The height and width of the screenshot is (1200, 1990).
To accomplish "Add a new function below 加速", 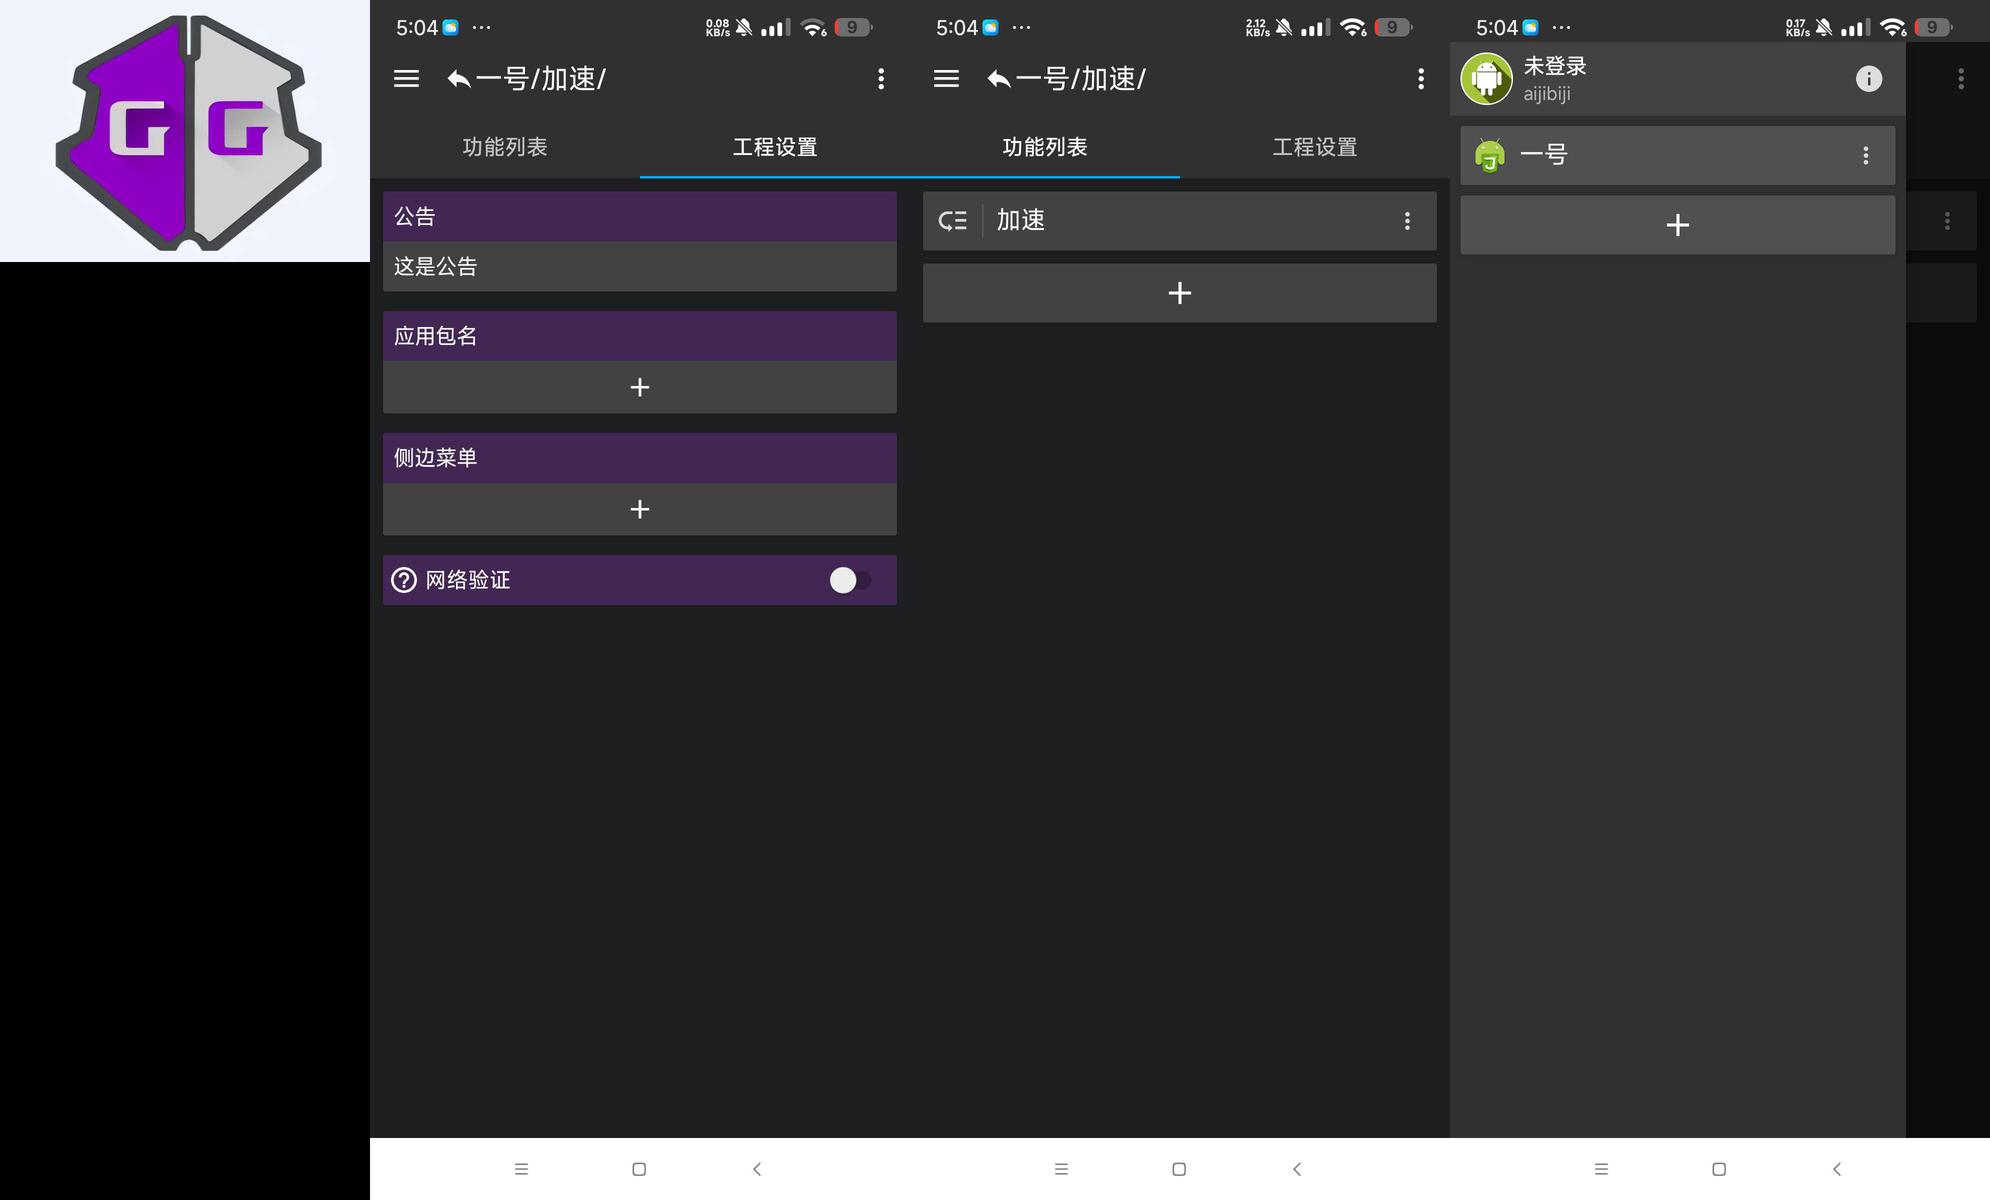I will (1180, 293).
